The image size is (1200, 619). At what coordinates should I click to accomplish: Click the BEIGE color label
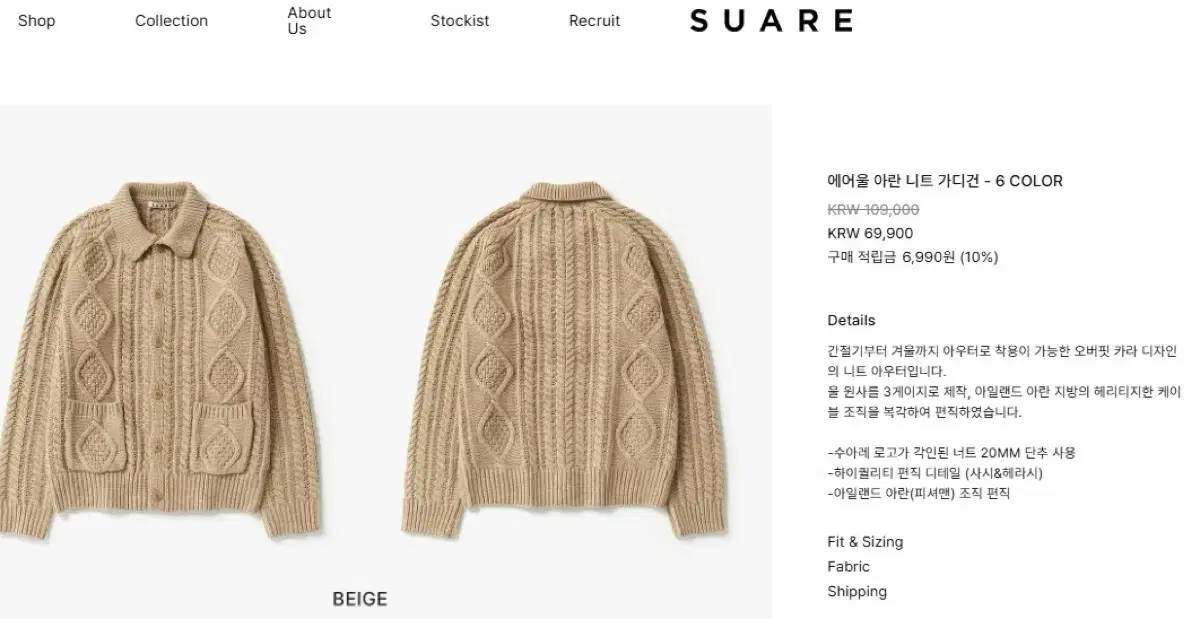pyautogui.click(x=360, y=599)
